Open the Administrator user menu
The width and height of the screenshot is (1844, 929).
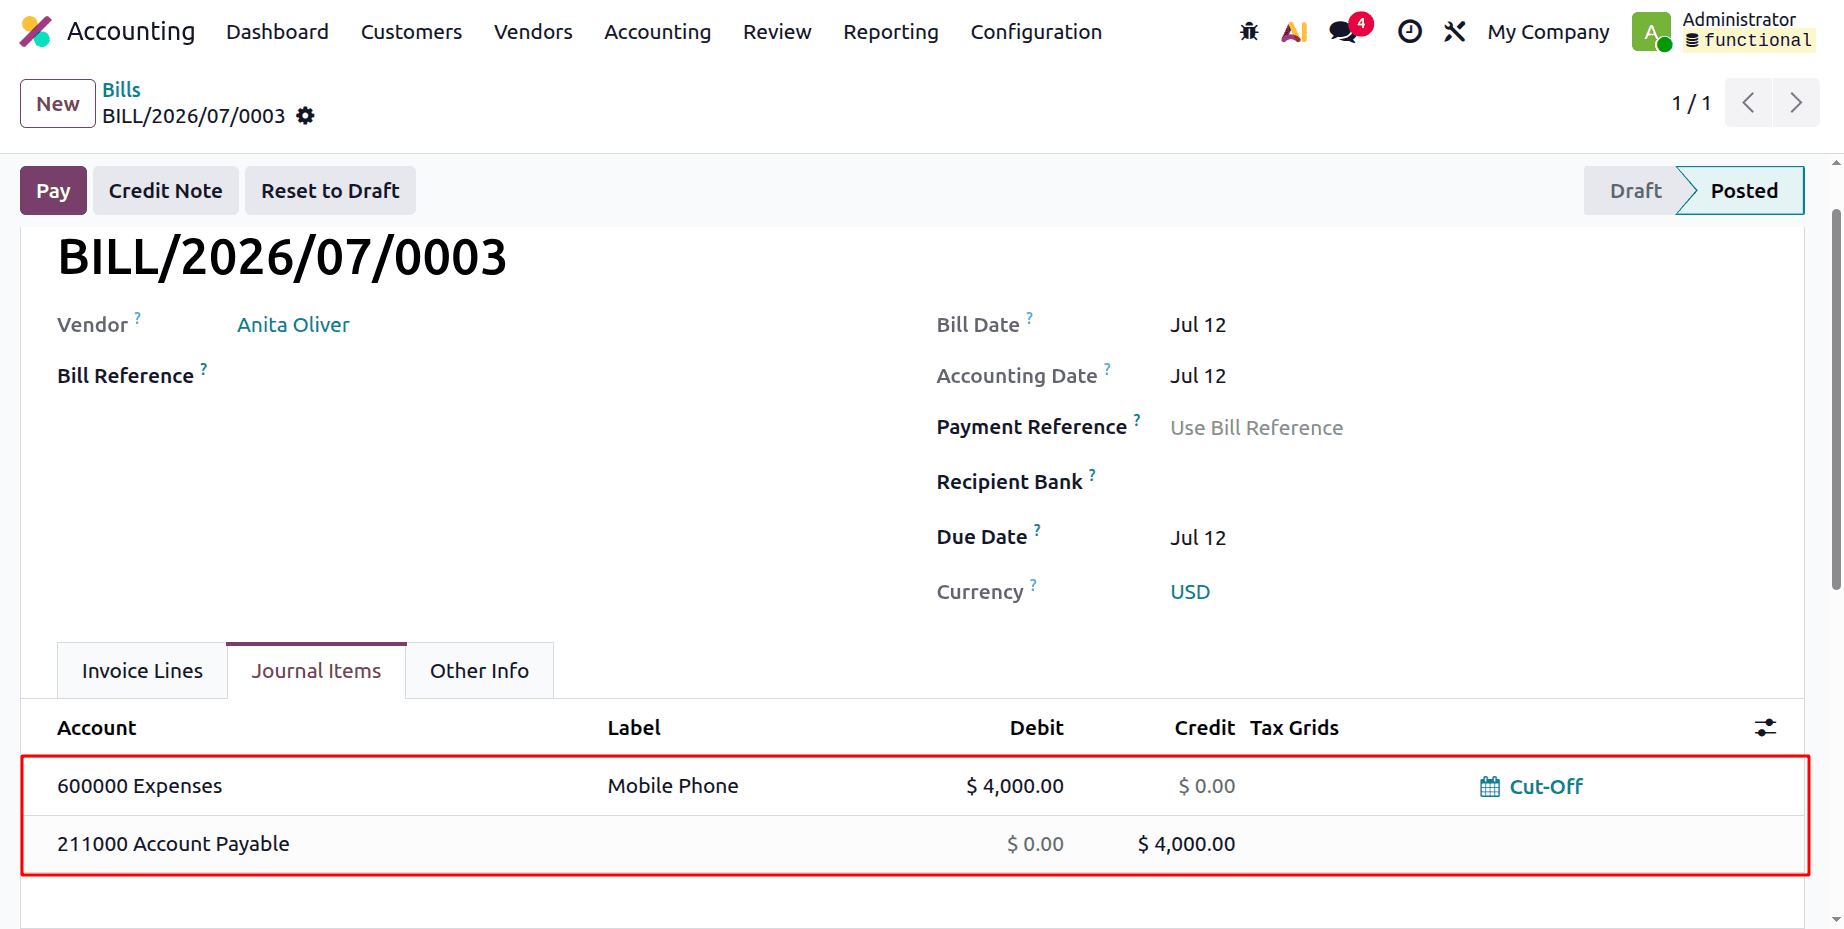click(1725, 32)
